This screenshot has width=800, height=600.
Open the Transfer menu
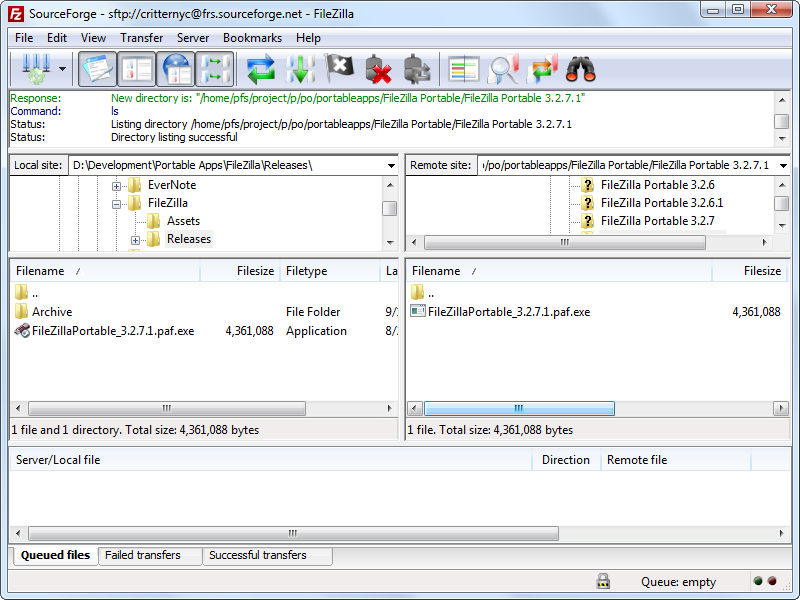coord(141,38)
